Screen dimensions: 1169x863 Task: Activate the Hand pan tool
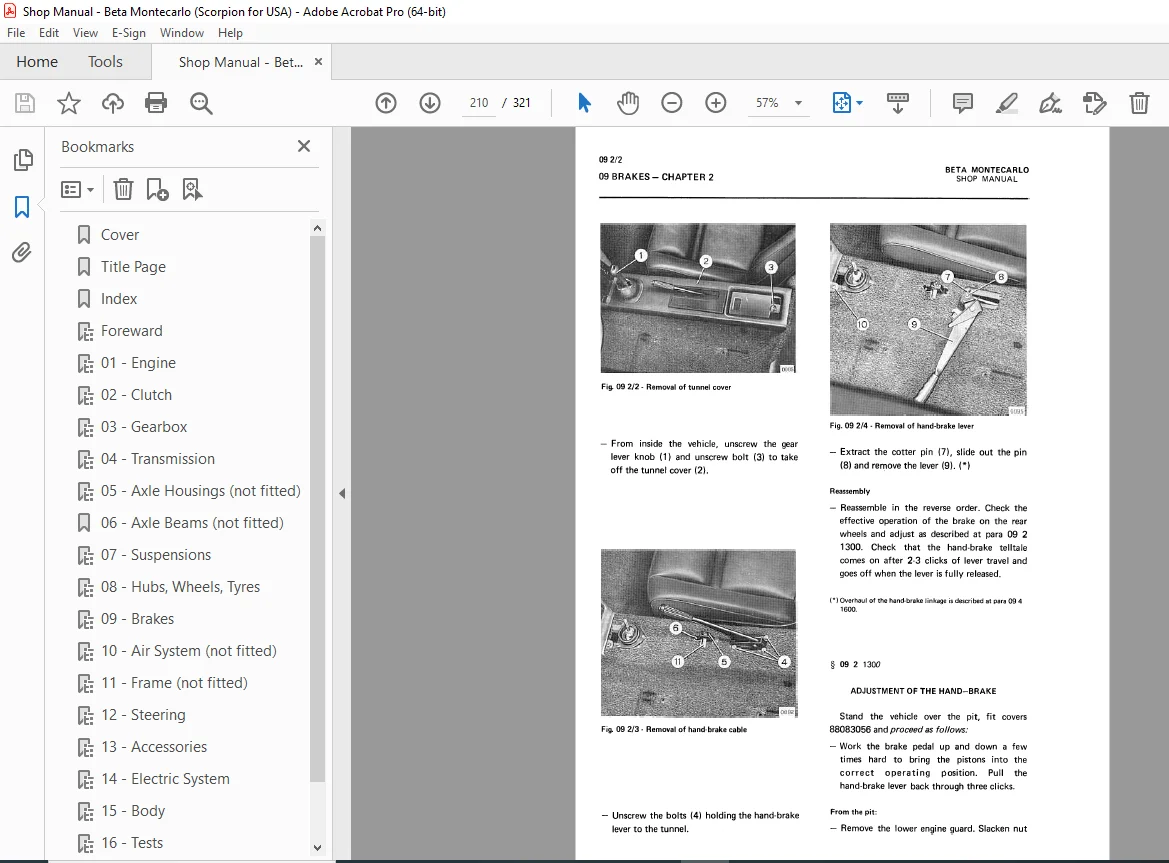coord(628,103)
